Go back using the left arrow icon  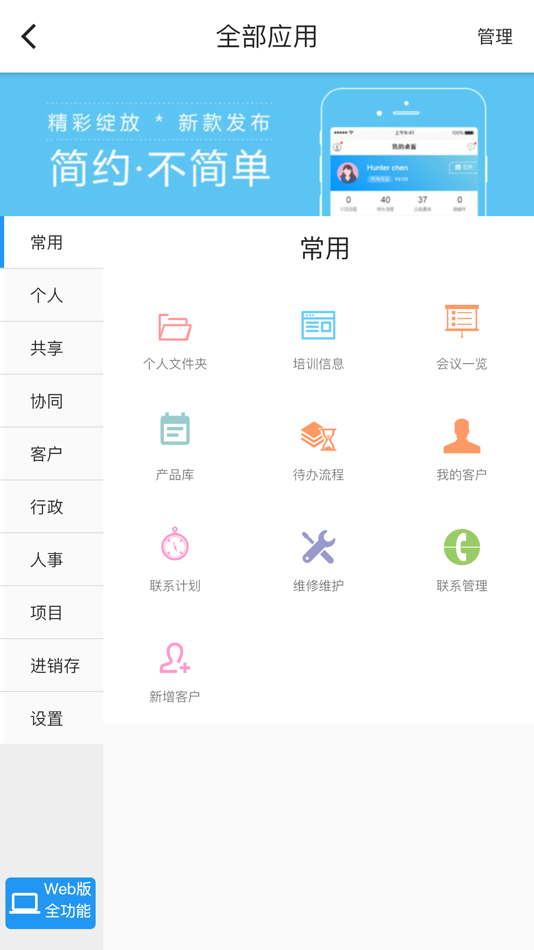[x=29, y=36]
